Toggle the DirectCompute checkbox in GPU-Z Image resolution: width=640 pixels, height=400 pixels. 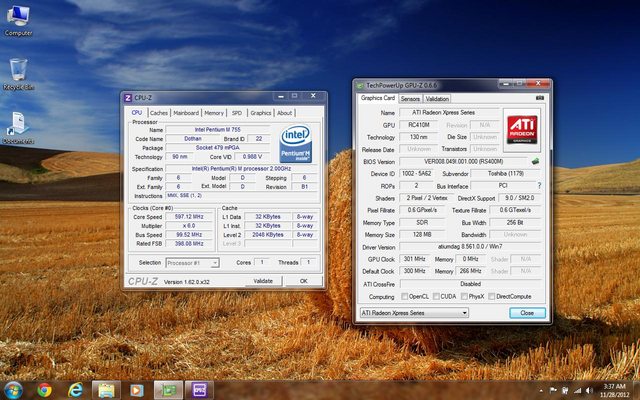[x=492, y=296]
